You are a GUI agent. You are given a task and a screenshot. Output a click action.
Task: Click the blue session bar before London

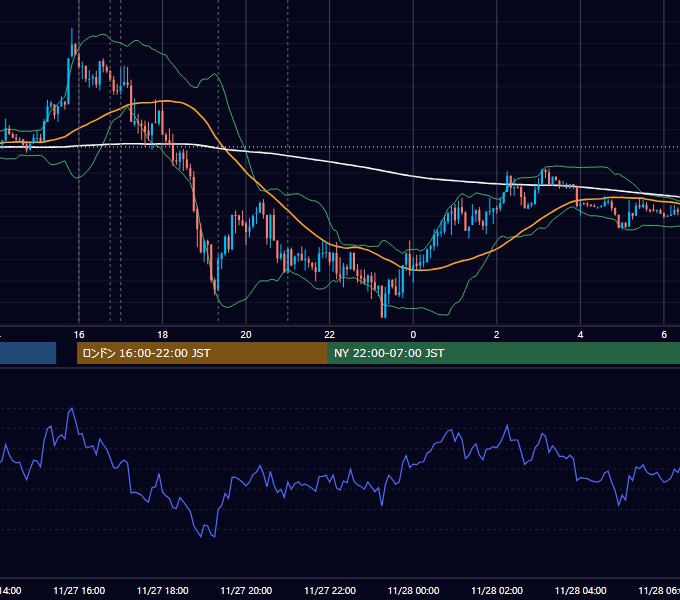click(28, 353)
